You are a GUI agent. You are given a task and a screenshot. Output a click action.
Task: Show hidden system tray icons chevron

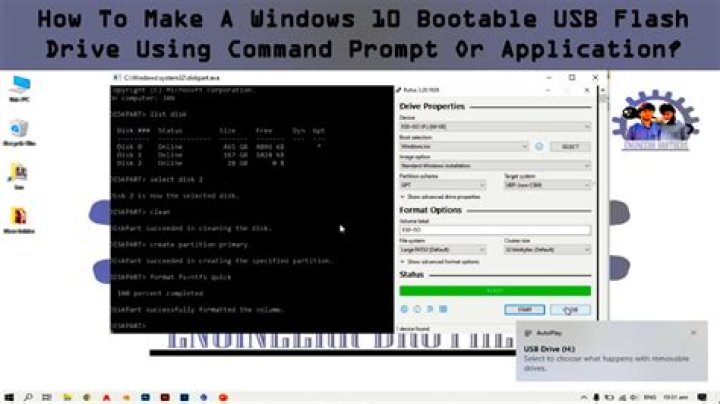[584, 397]
